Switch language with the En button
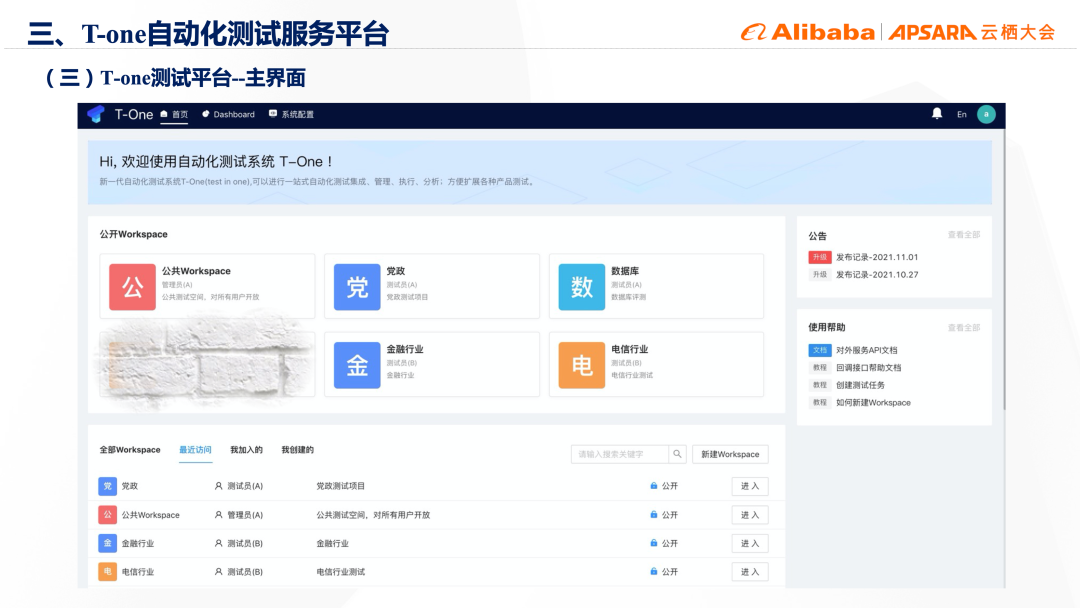This screenshot has height=608, width=1080. (x=962, y=114)
